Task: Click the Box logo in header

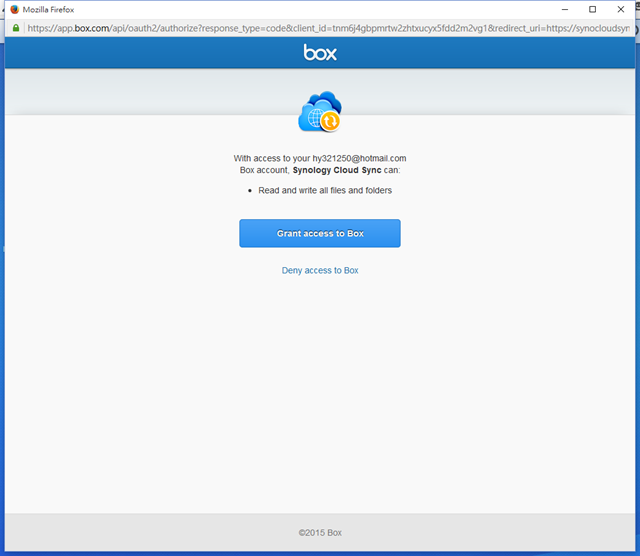Action: click(x=320, y=53)
